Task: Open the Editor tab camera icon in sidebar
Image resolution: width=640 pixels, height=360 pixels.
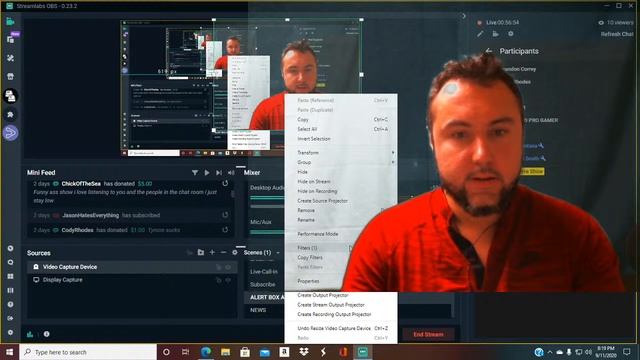Action: (11, 22)
